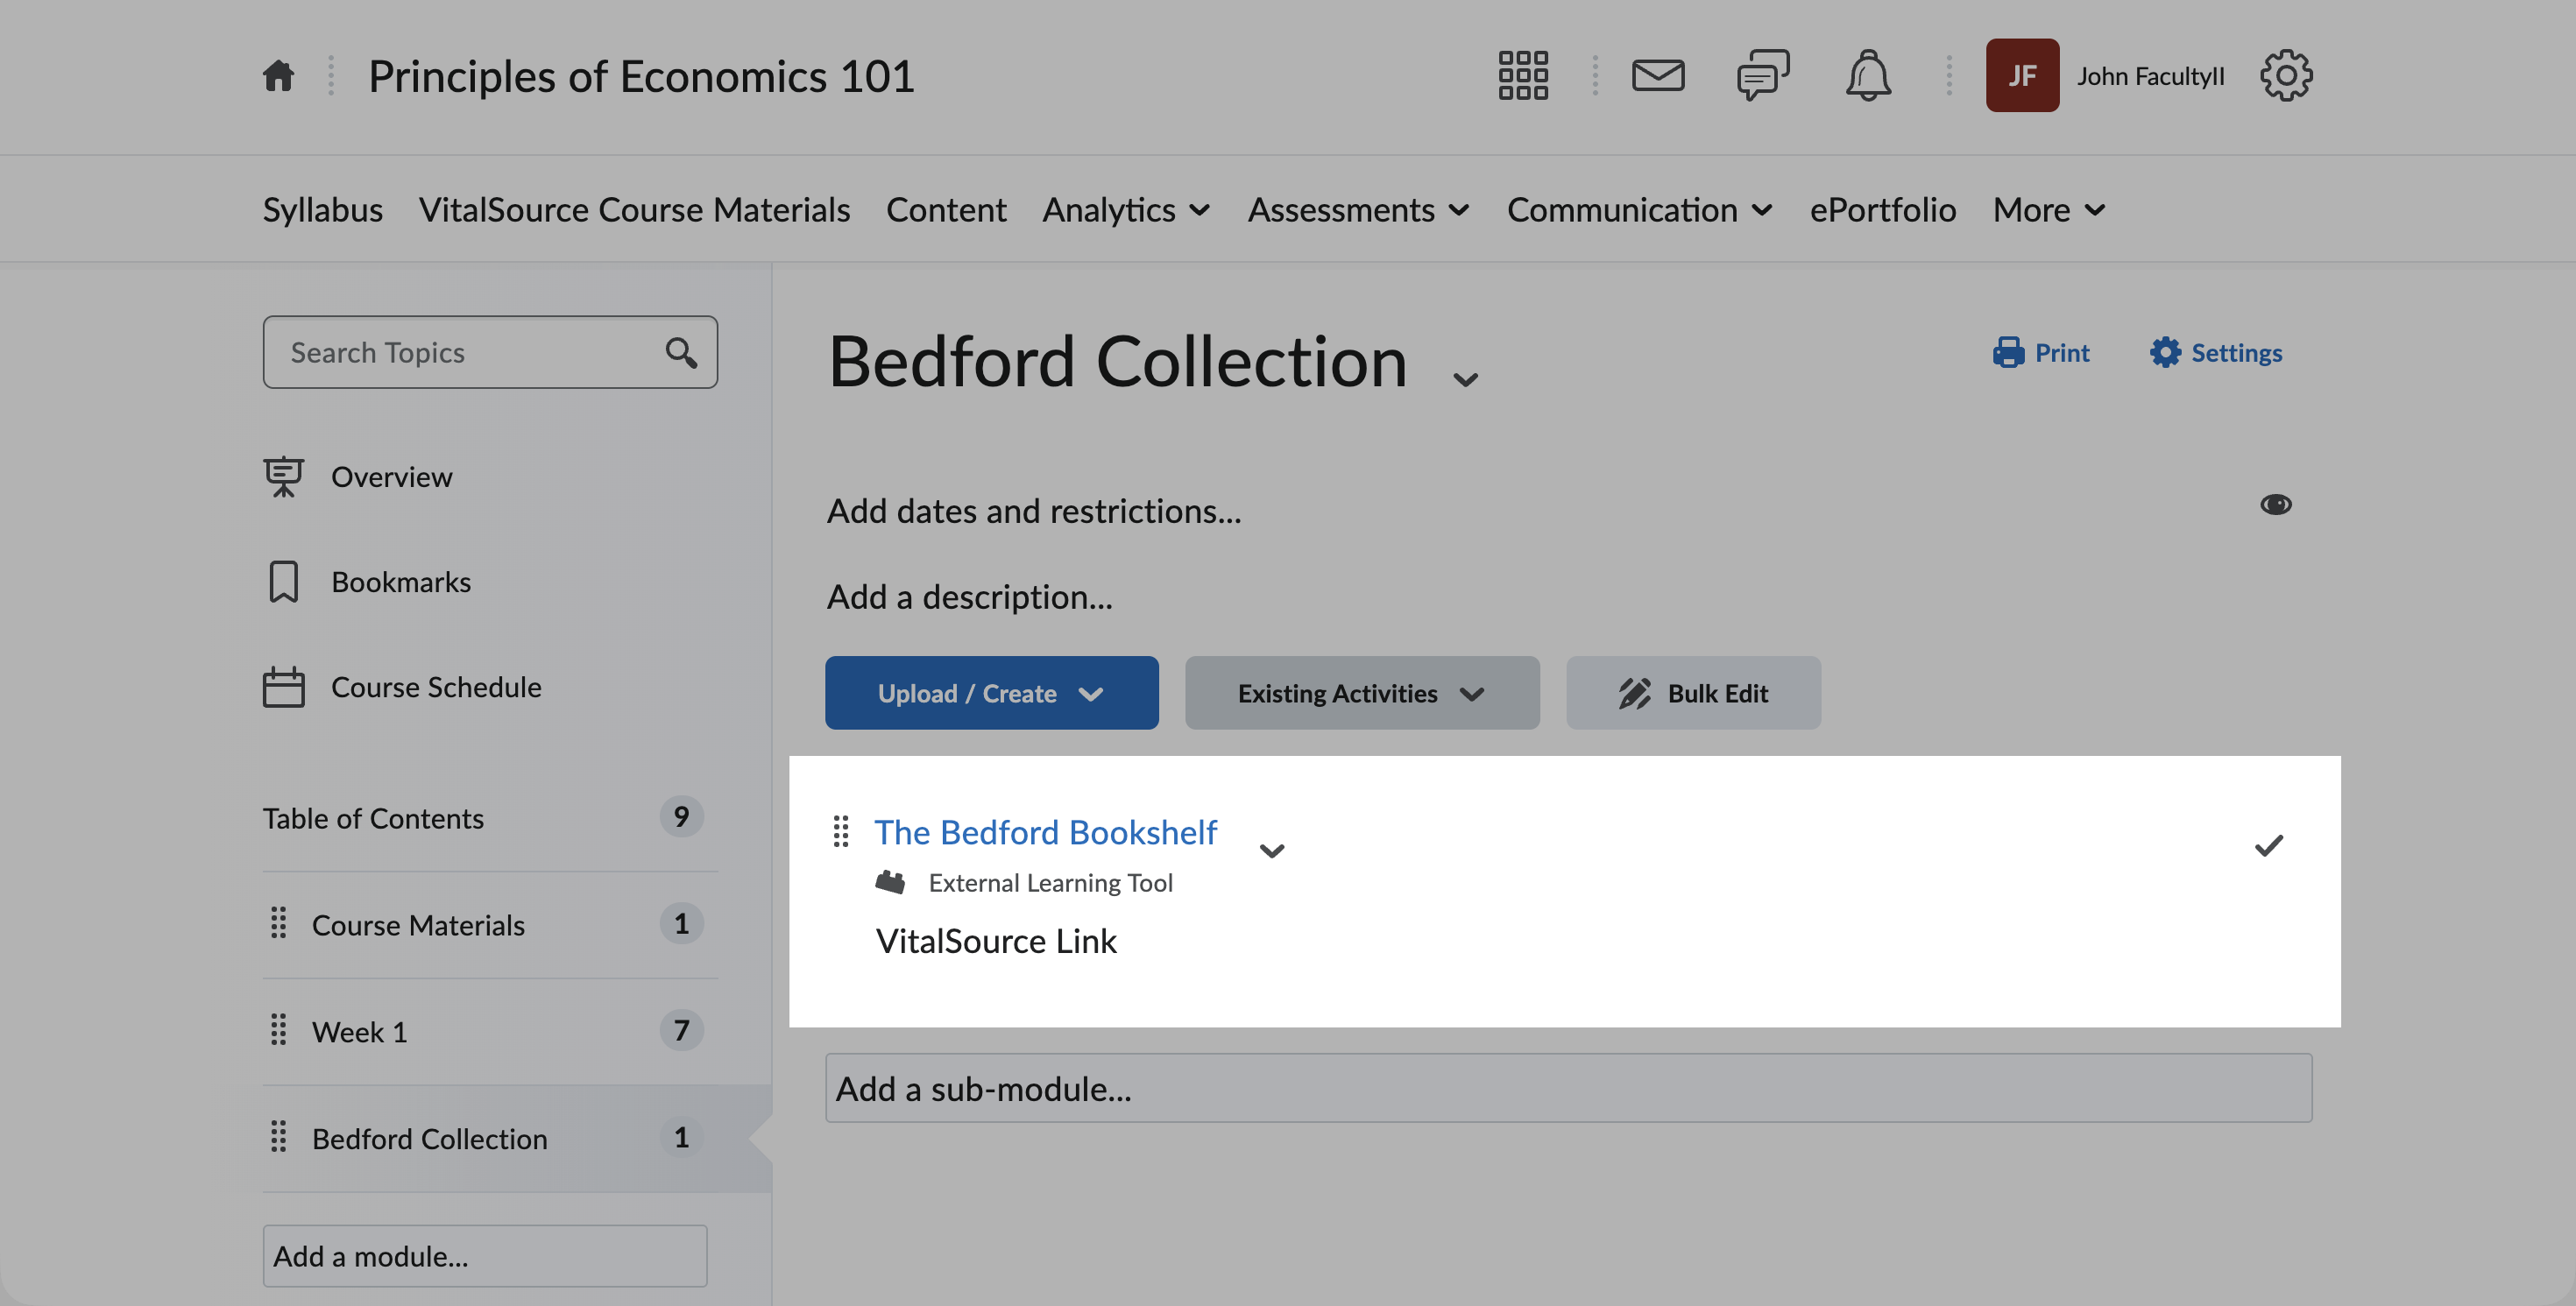Viewport: 2576px width, 1306px height.
Task: Click the Week 1 drag handle
Action: pos(279,1030)
